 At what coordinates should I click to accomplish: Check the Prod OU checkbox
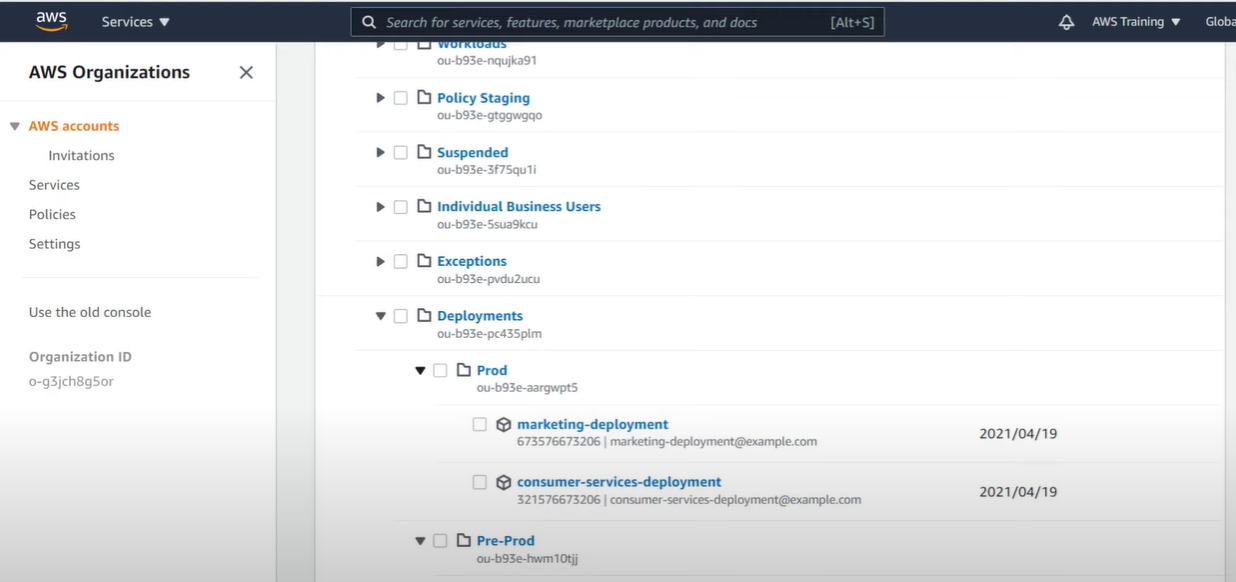(x=440, y=371)
